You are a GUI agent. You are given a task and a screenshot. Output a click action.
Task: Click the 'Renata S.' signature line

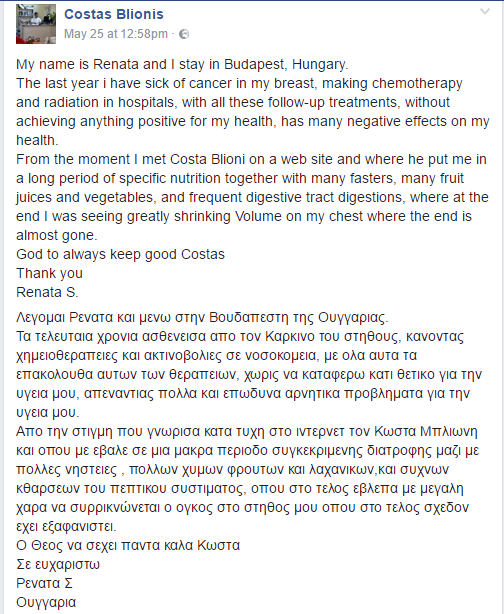47,292
